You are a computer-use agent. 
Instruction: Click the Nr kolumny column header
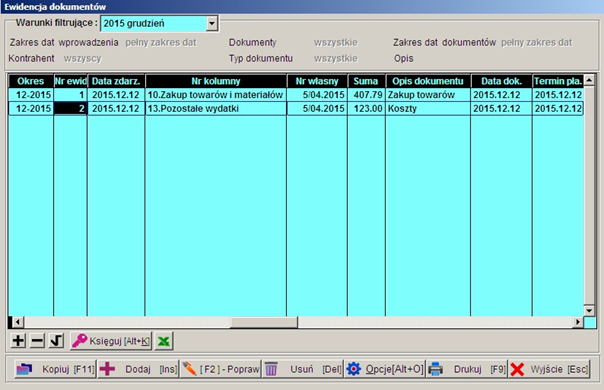tap(216, 81)
